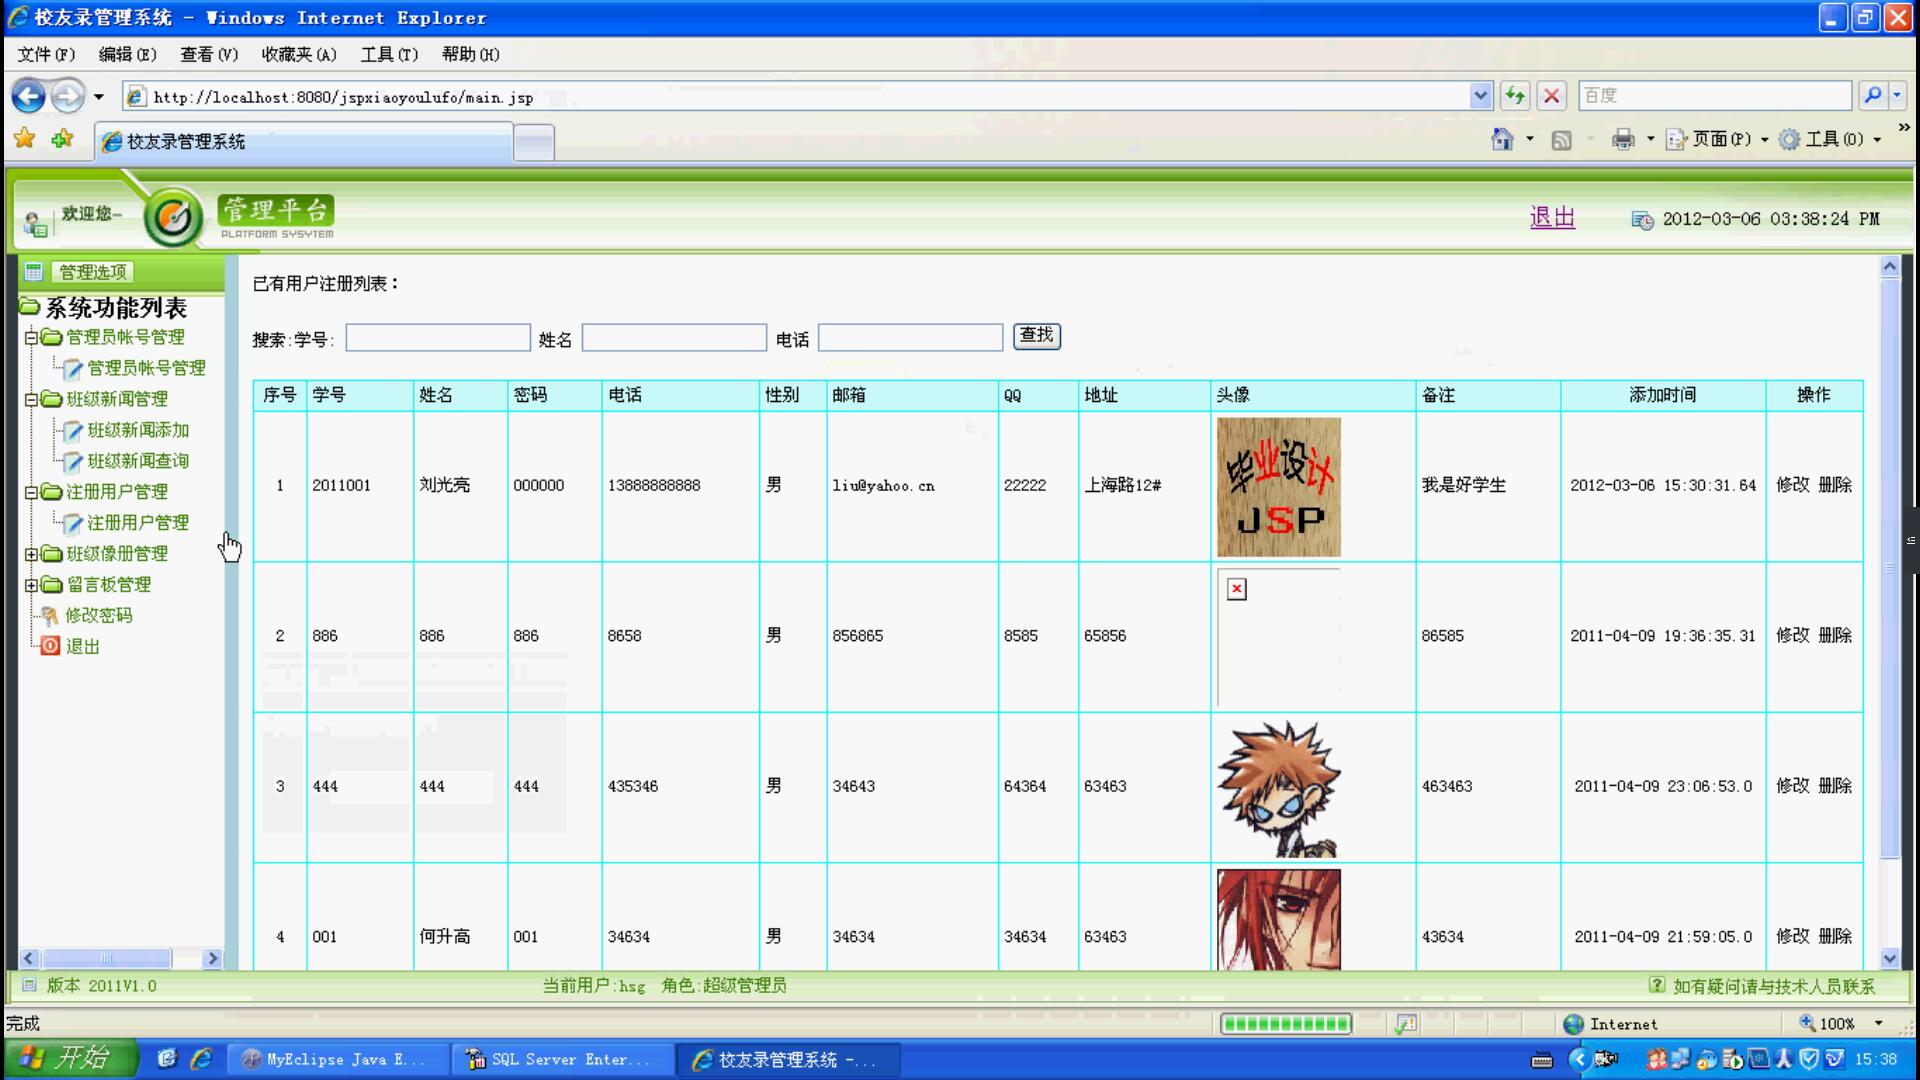Image resolution: width=1920 pixels, height=1080 pixels.
Task: Go back with the browser Back arrow
Action: tap(29, 96)
